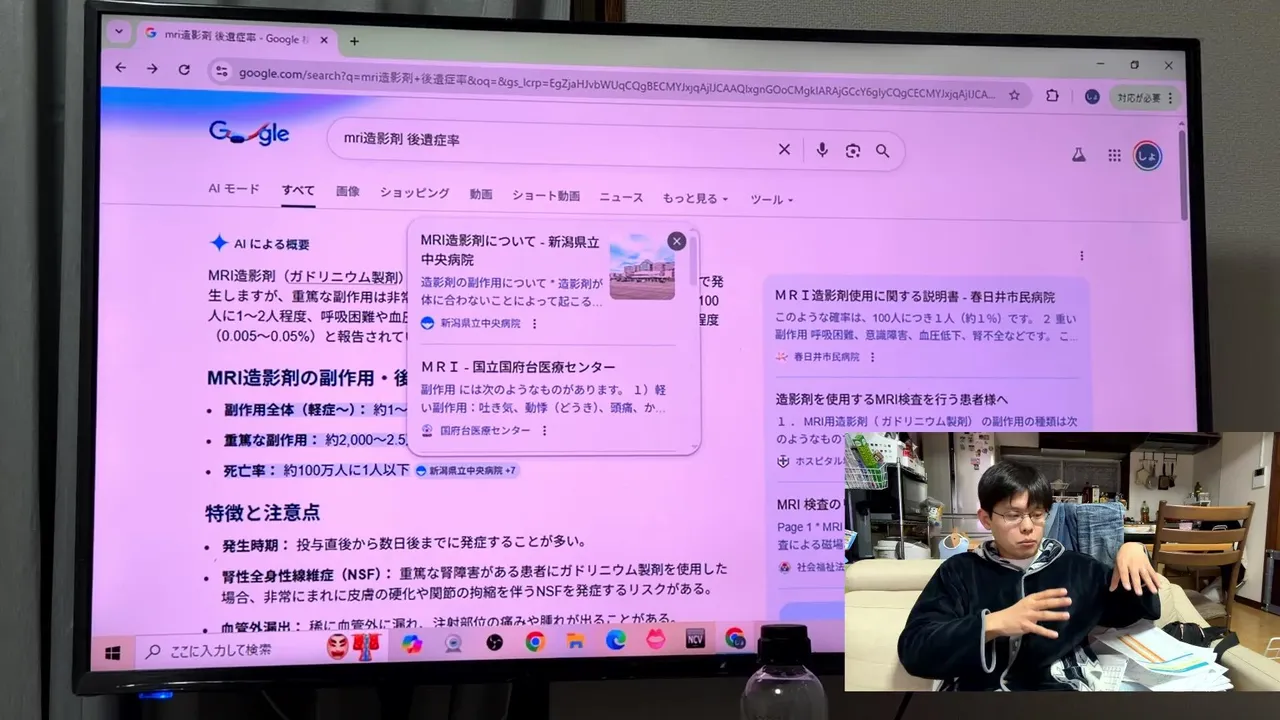Open OBS Studio from the taskbar
The image size is (1280, 720).
click(494, 643)
